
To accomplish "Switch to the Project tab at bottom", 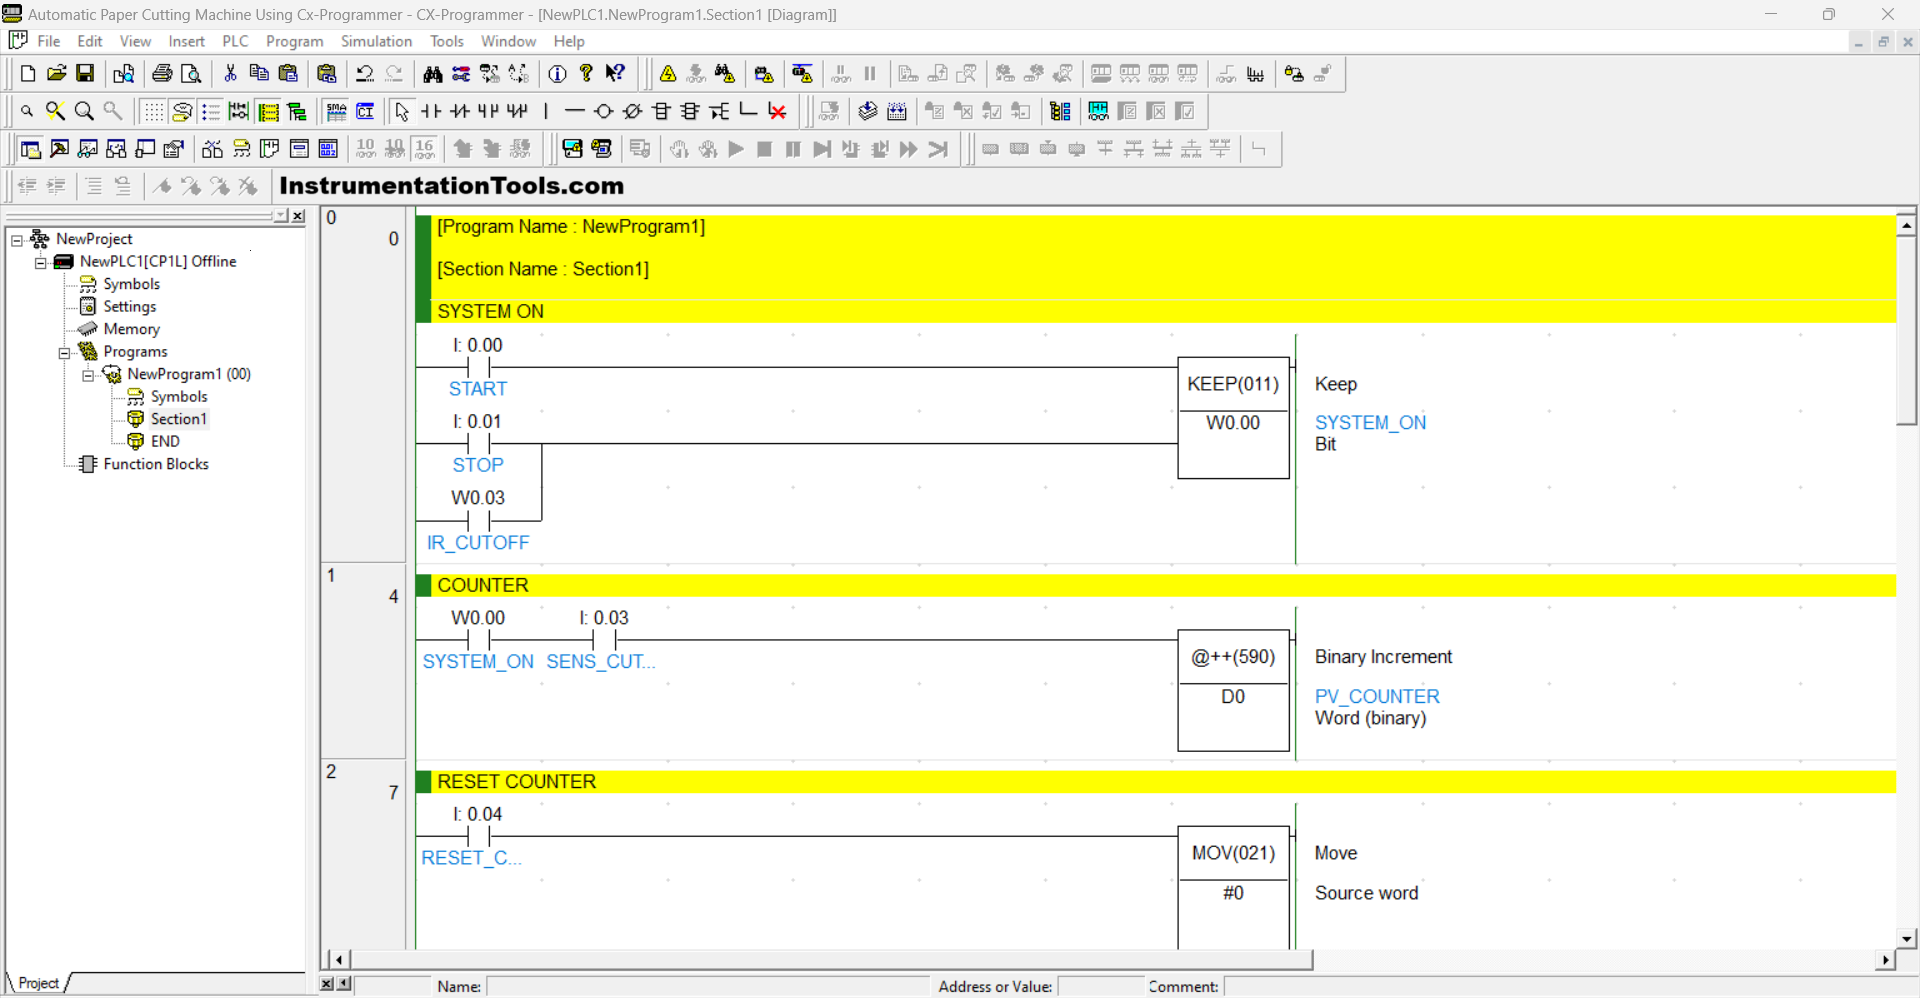I will pyautogui.click(x=38, y=983).
